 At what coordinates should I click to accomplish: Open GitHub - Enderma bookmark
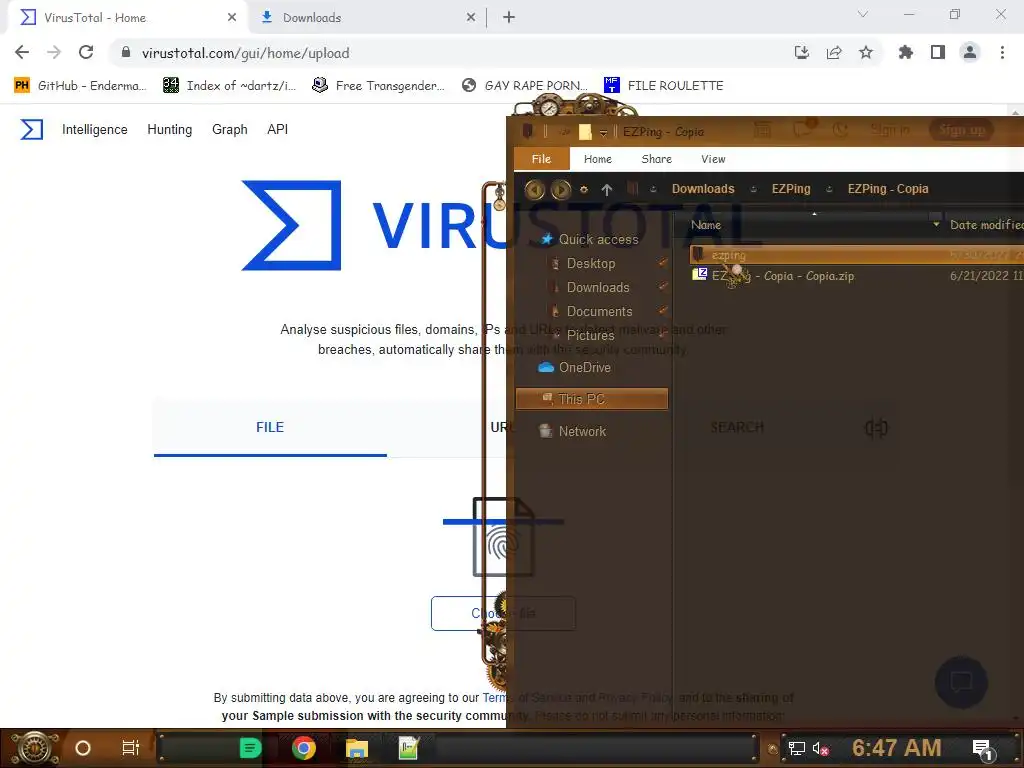80,86
